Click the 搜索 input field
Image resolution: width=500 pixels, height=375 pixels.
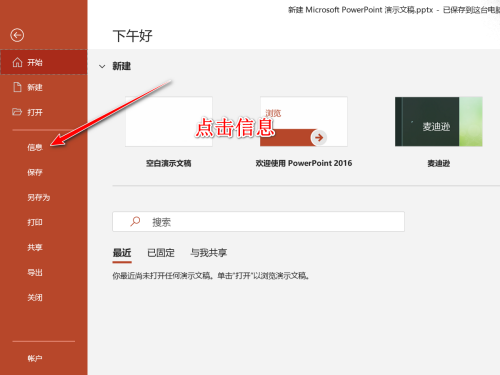[258, 221]
